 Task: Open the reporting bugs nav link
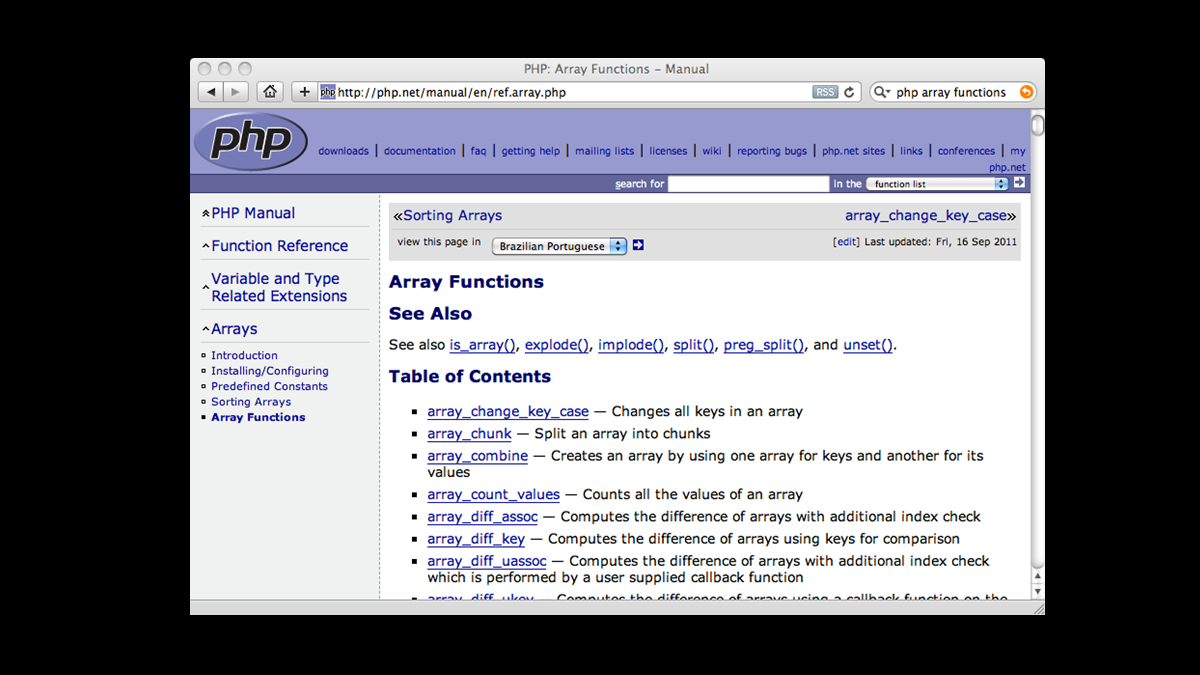(772, 151)
